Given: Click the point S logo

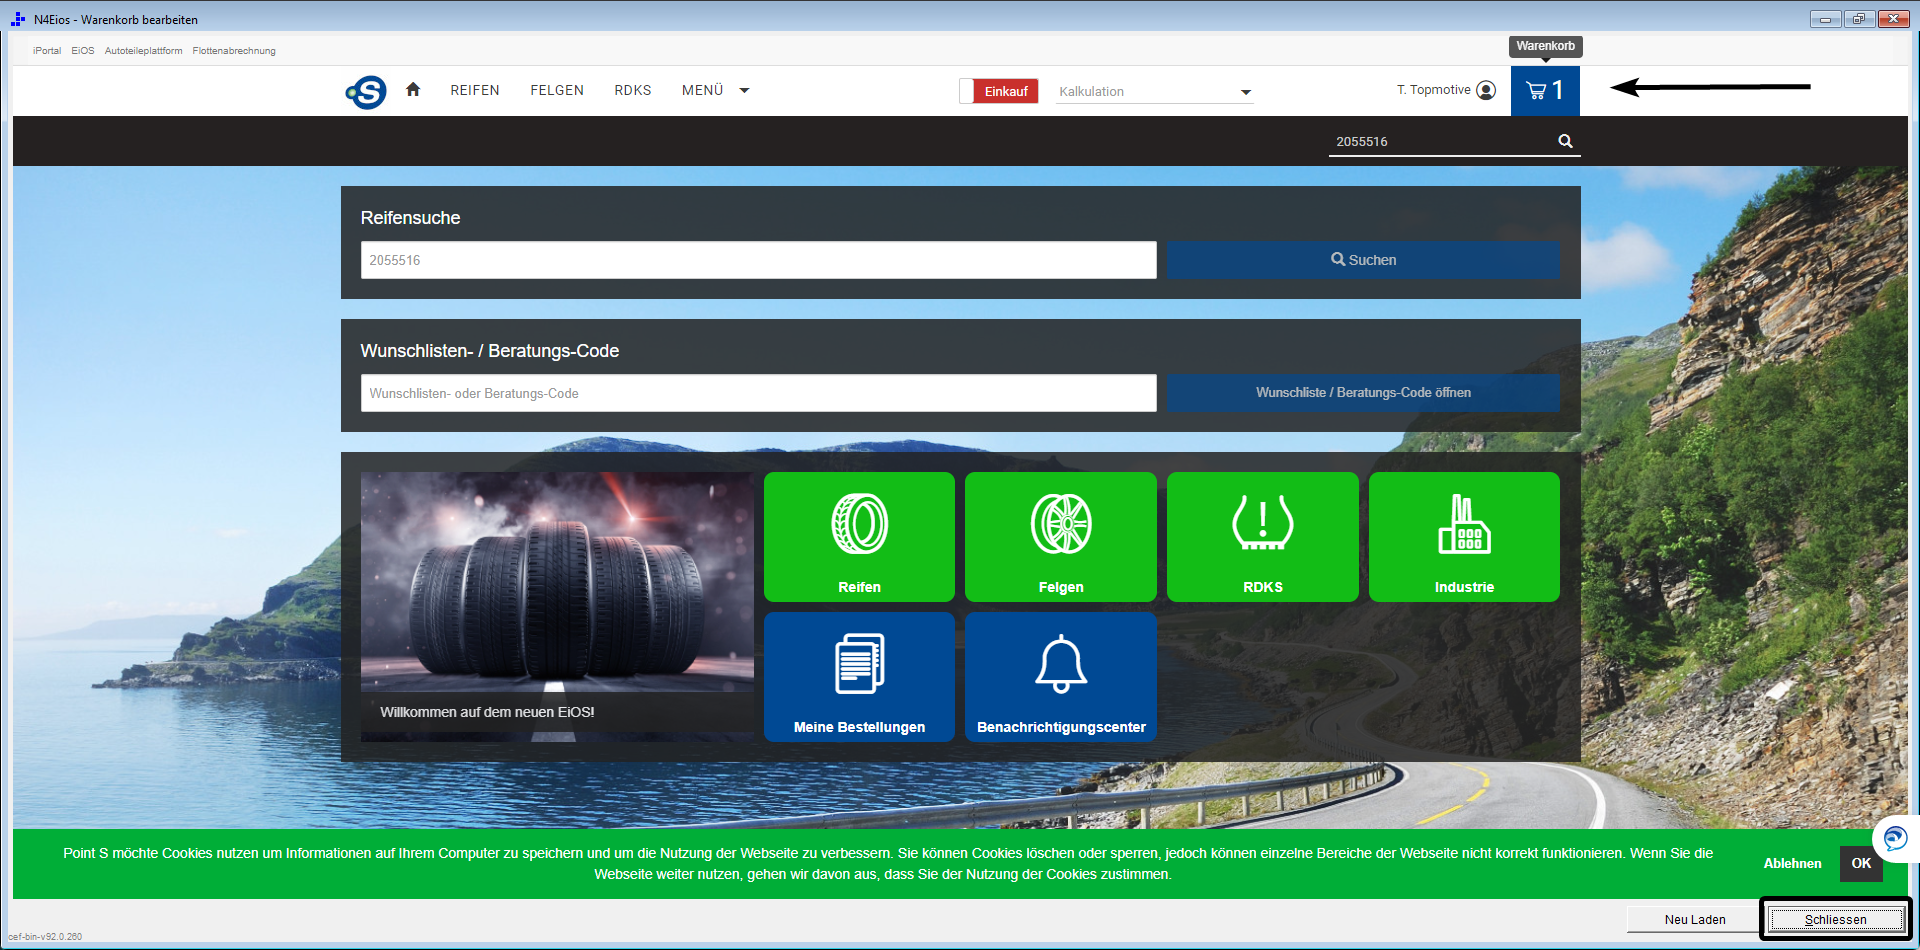Looking at the screenshot, I should [x=366, y=92].
